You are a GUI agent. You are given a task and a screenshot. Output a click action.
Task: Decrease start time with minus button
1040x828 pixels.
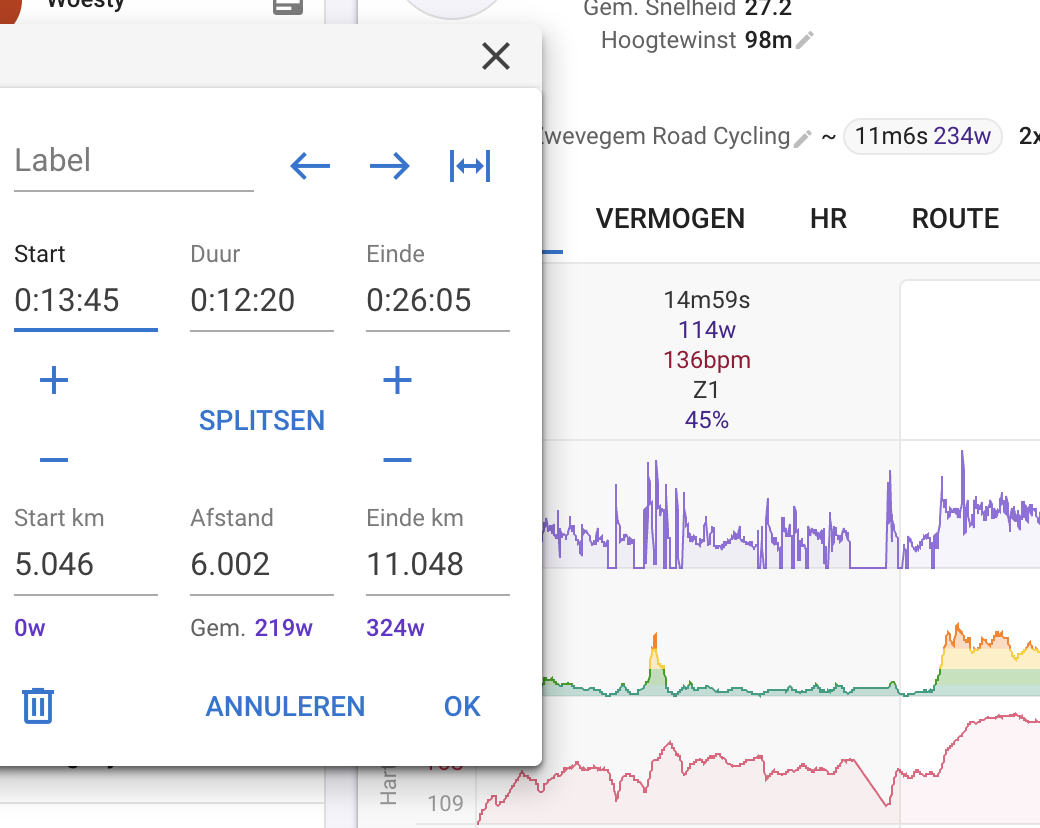(54, 460)
